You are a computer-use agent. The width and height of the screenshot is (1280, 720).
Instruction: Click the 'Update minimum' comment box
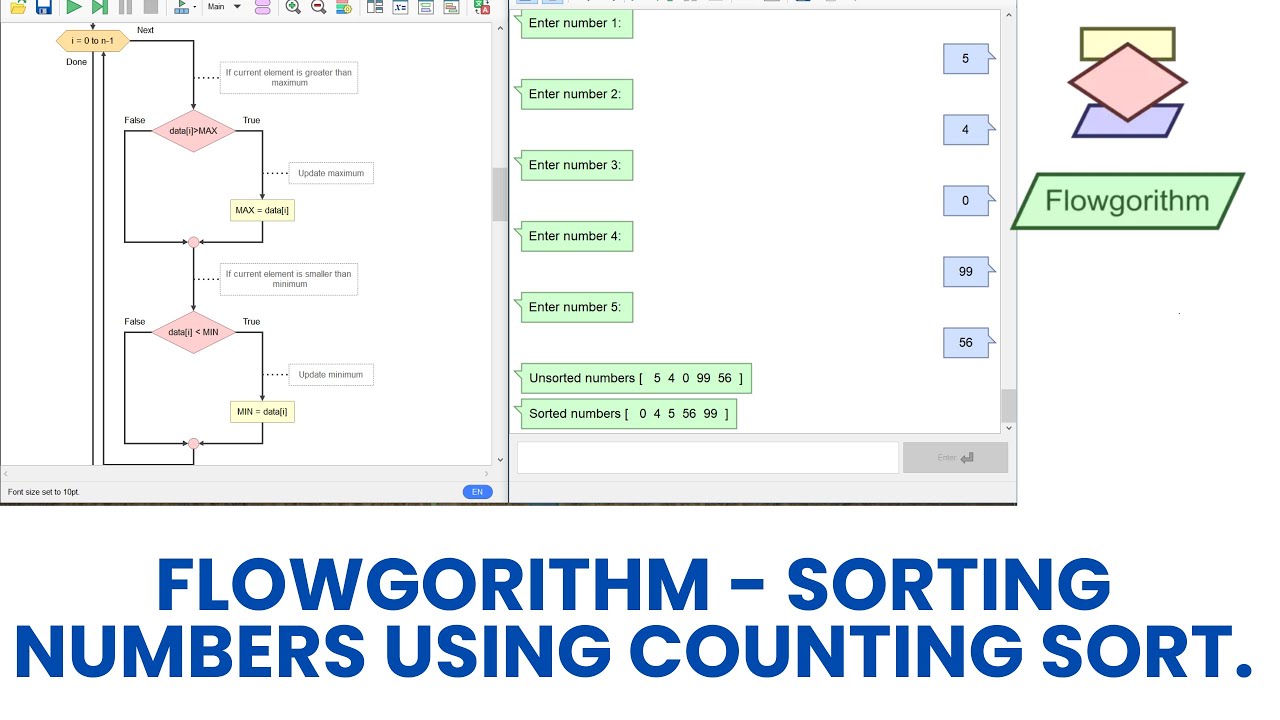(331, 375)
